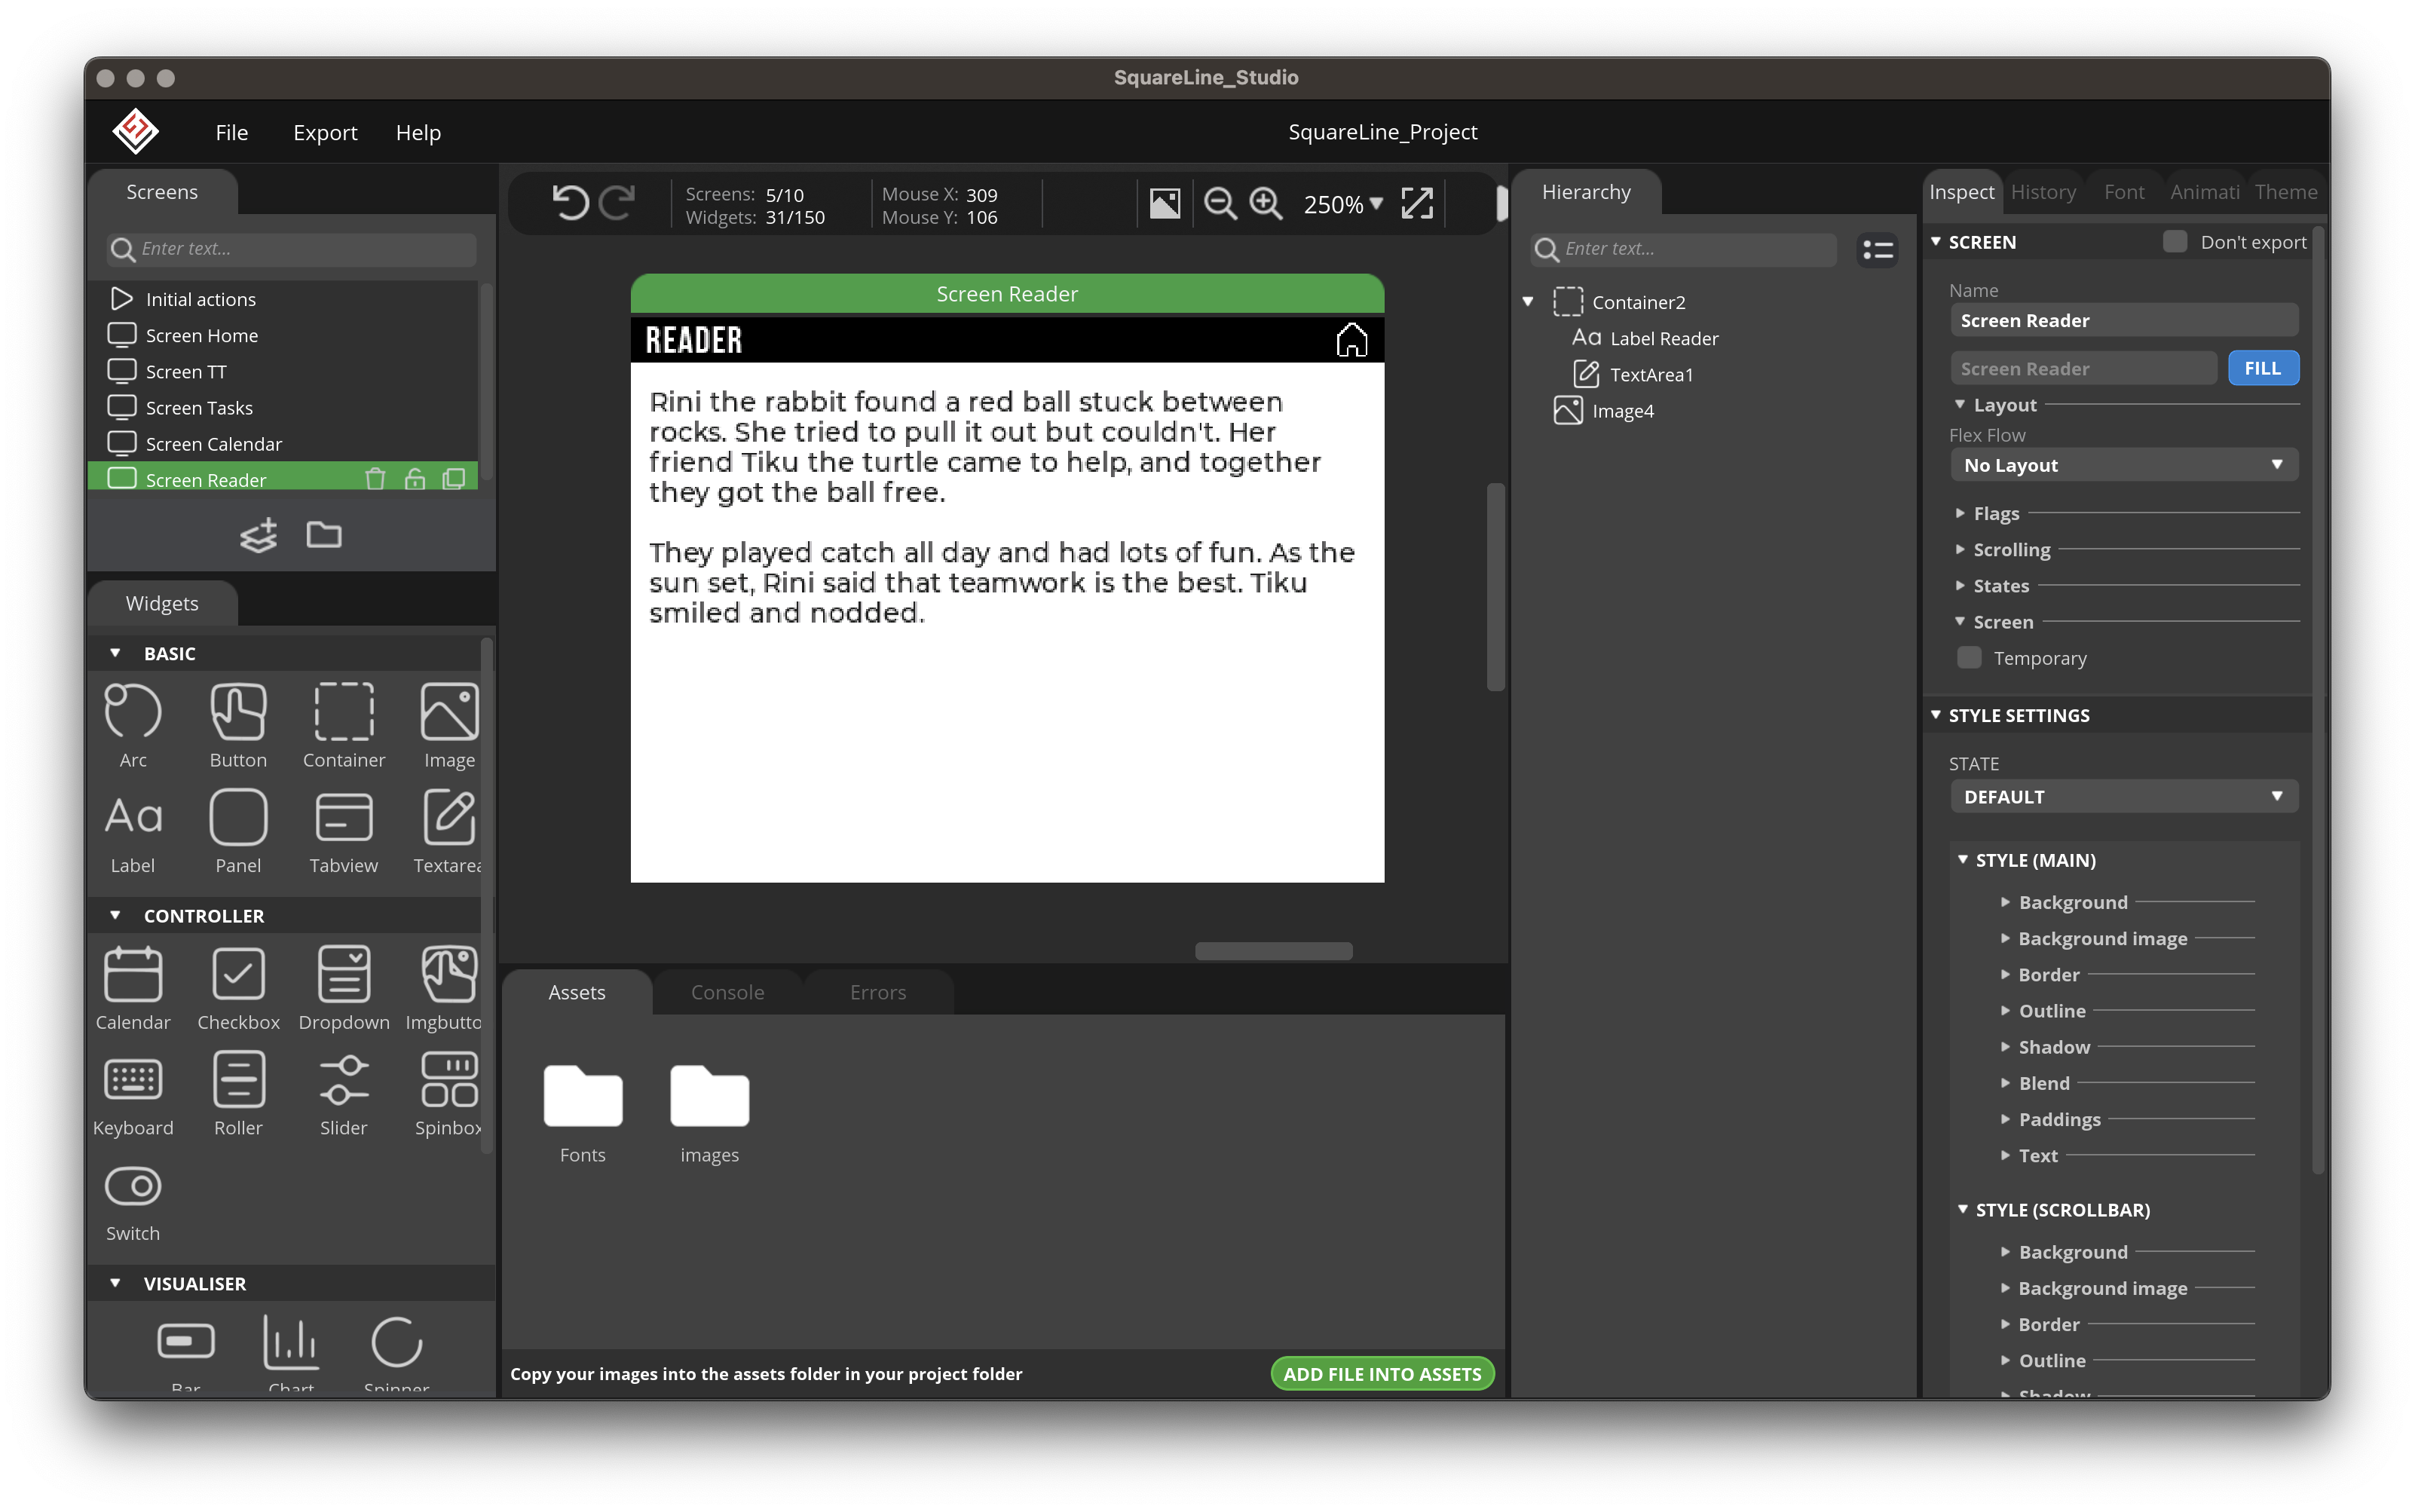2415x1512 pixels.
Task: Click the undo arrow icon
Action: pos(570,203)
